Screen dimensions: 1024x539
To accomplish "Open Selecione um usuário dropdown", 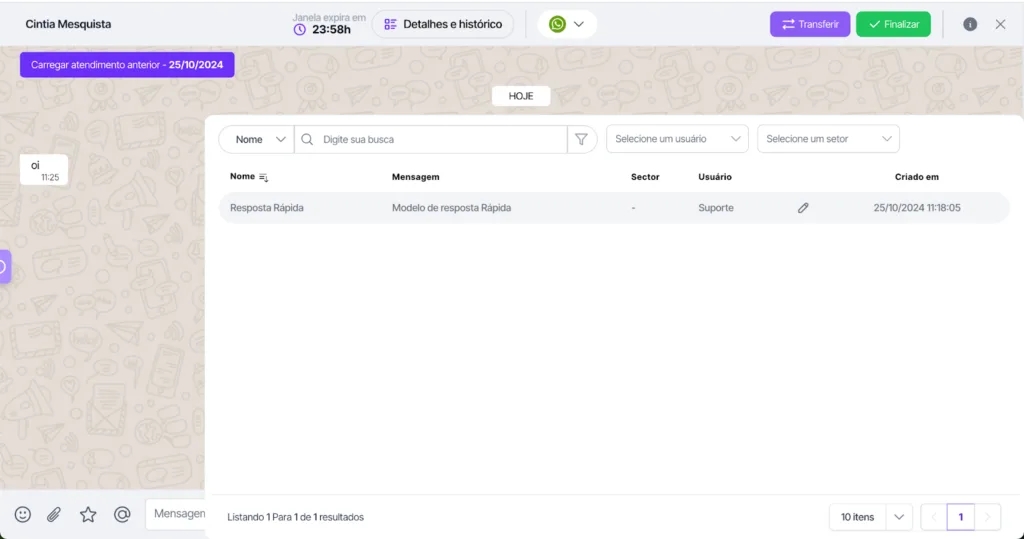I will coord(677,139).
